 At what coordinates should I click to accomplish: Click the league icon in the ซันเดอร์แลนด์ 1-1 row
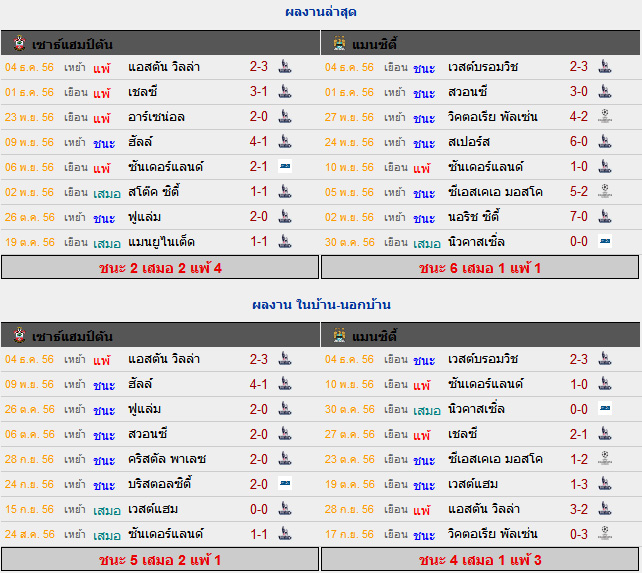tap(285, 534)
